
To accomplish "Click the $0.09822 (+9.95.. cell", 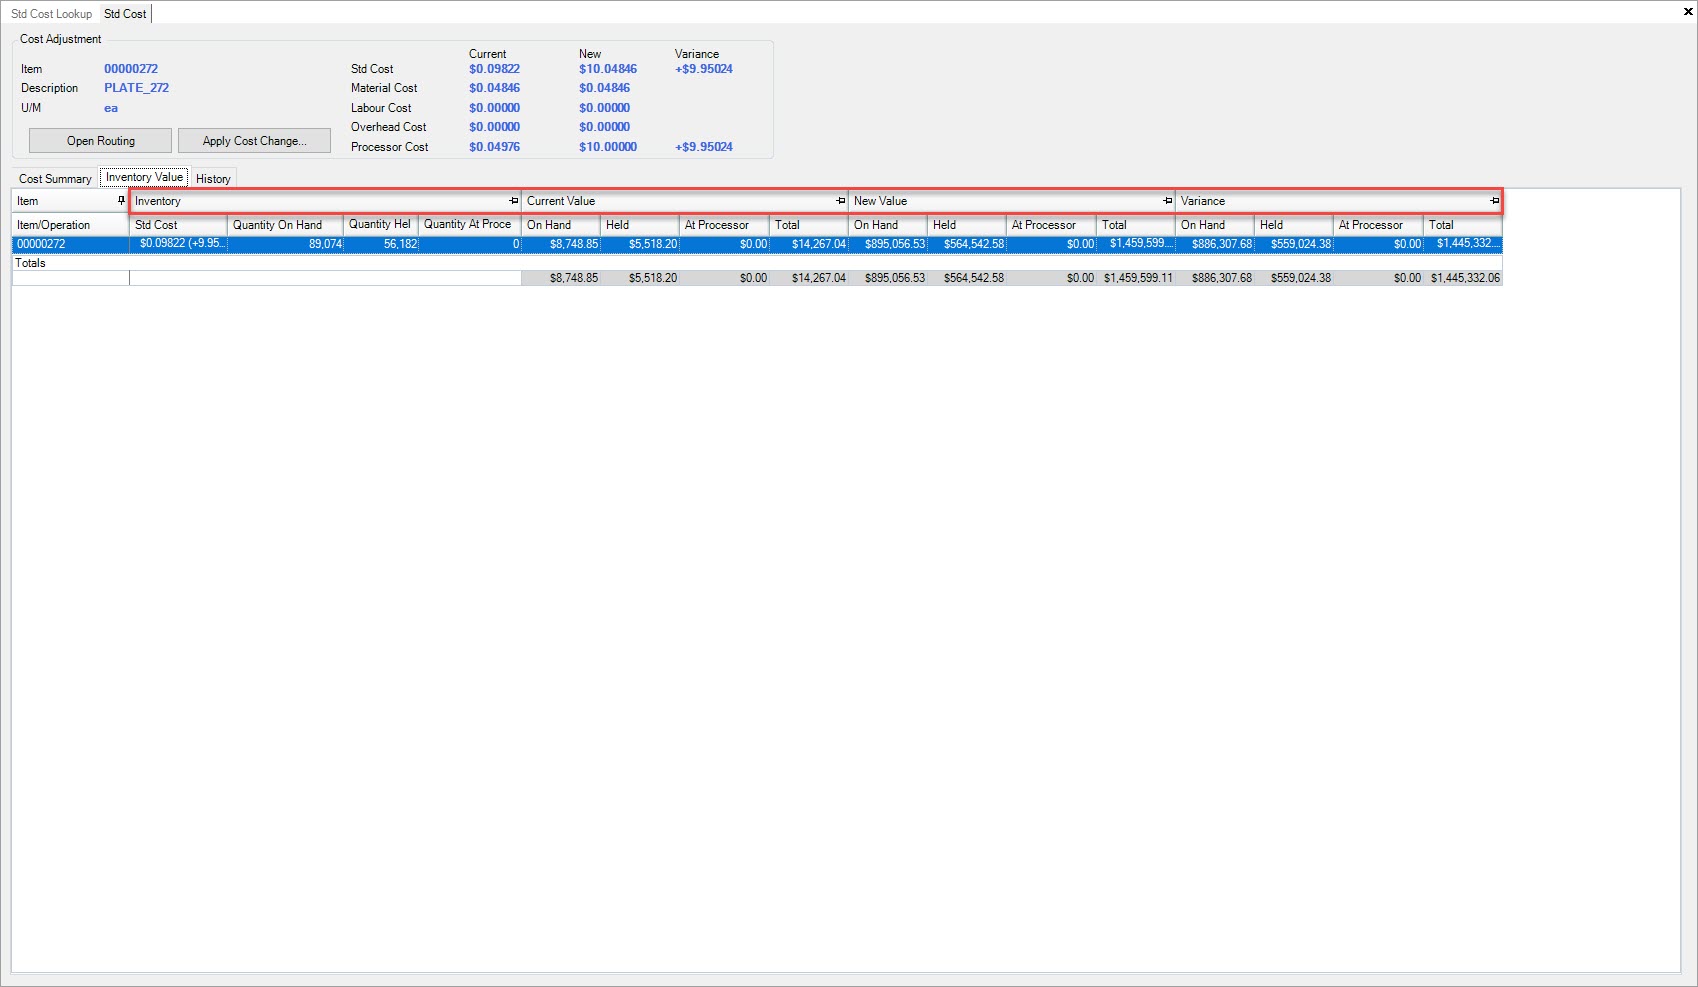I will click(x=178, y=244).
